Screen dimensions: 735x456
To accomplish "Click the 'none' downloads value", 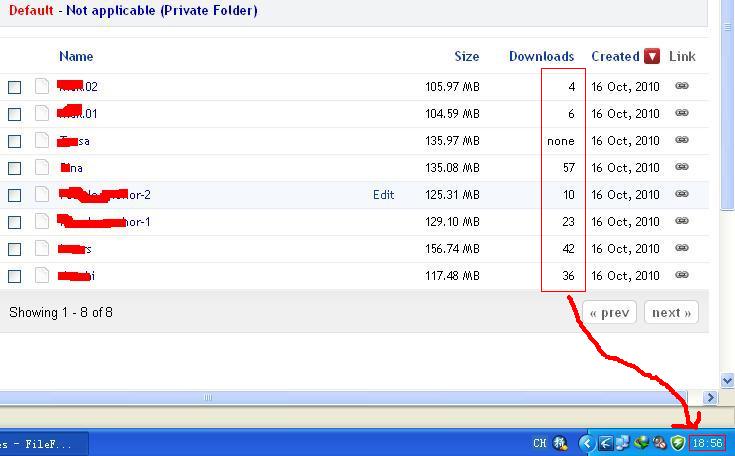I will (561, 141).
